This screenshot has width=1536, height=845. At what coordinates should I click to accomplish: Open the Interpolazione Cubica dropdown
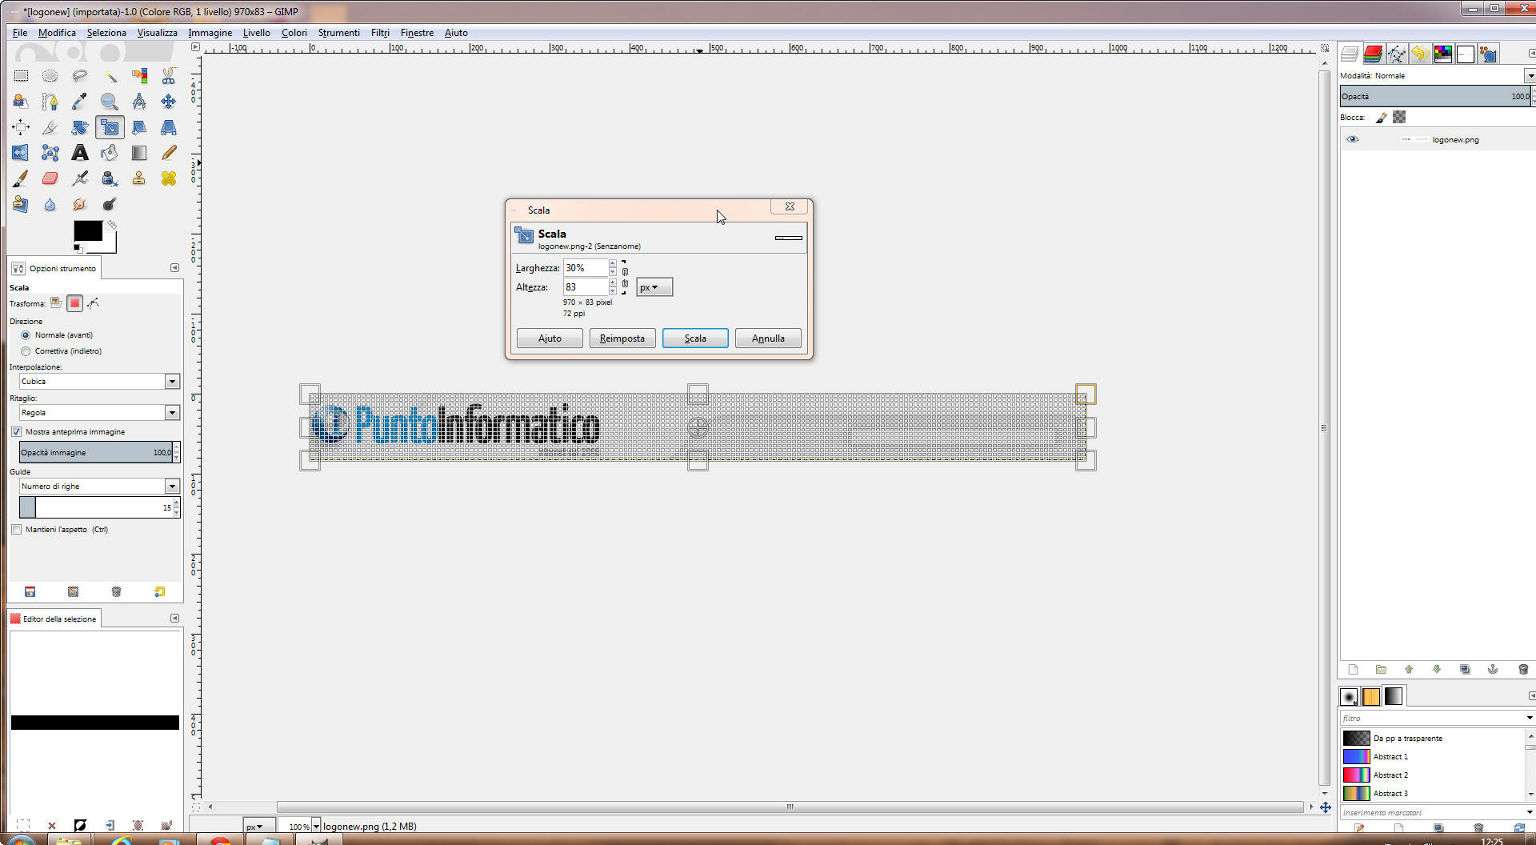172,381
